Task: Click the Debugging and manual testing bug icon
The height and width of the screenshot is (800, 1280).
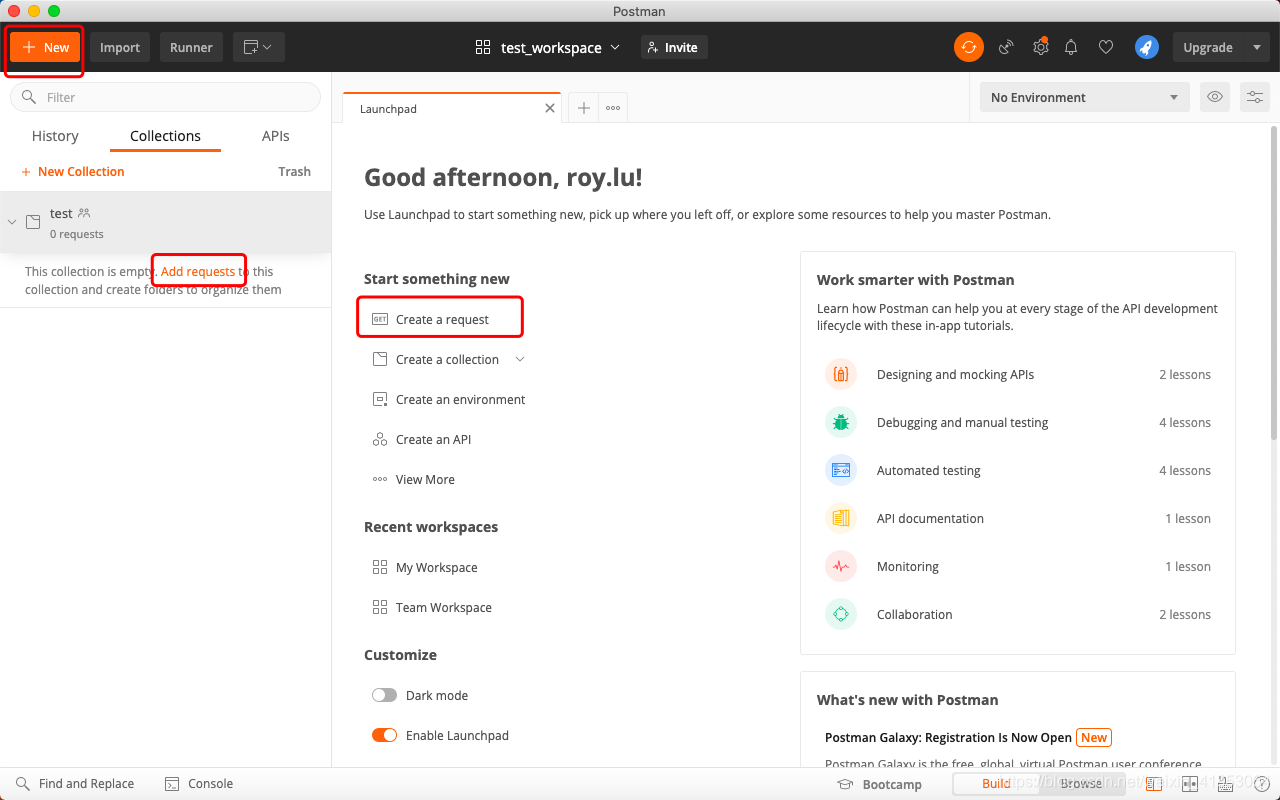Action: (841, 422)
